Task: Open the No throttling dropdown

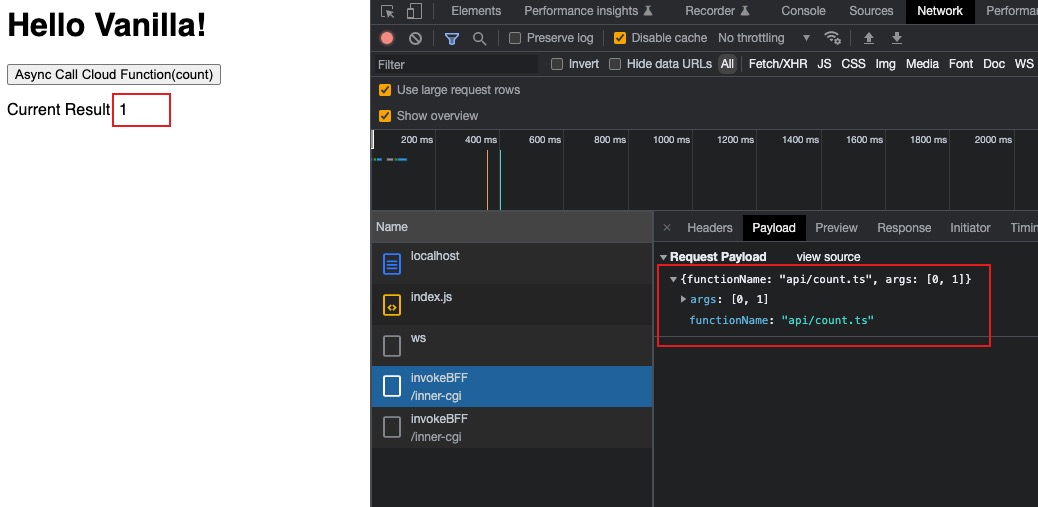Action: (764, 38)
